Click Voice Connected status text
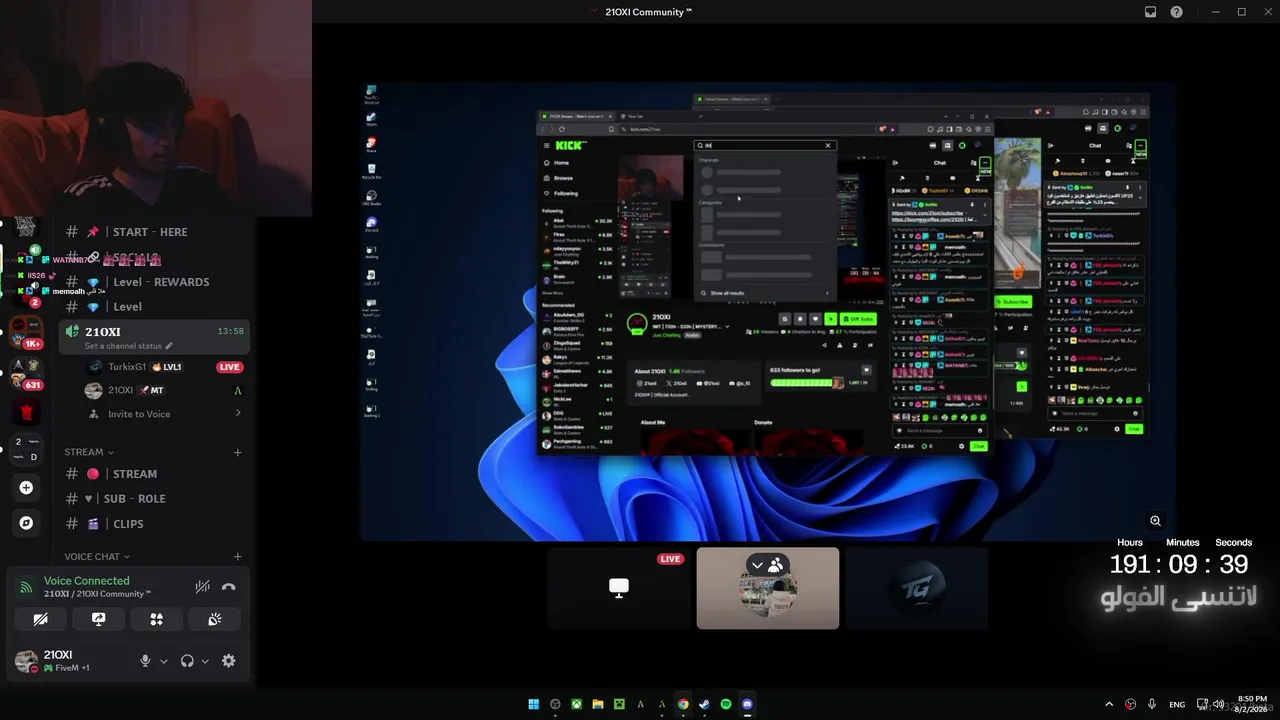This screenshot has height=720, width=1280. [86, 580]
